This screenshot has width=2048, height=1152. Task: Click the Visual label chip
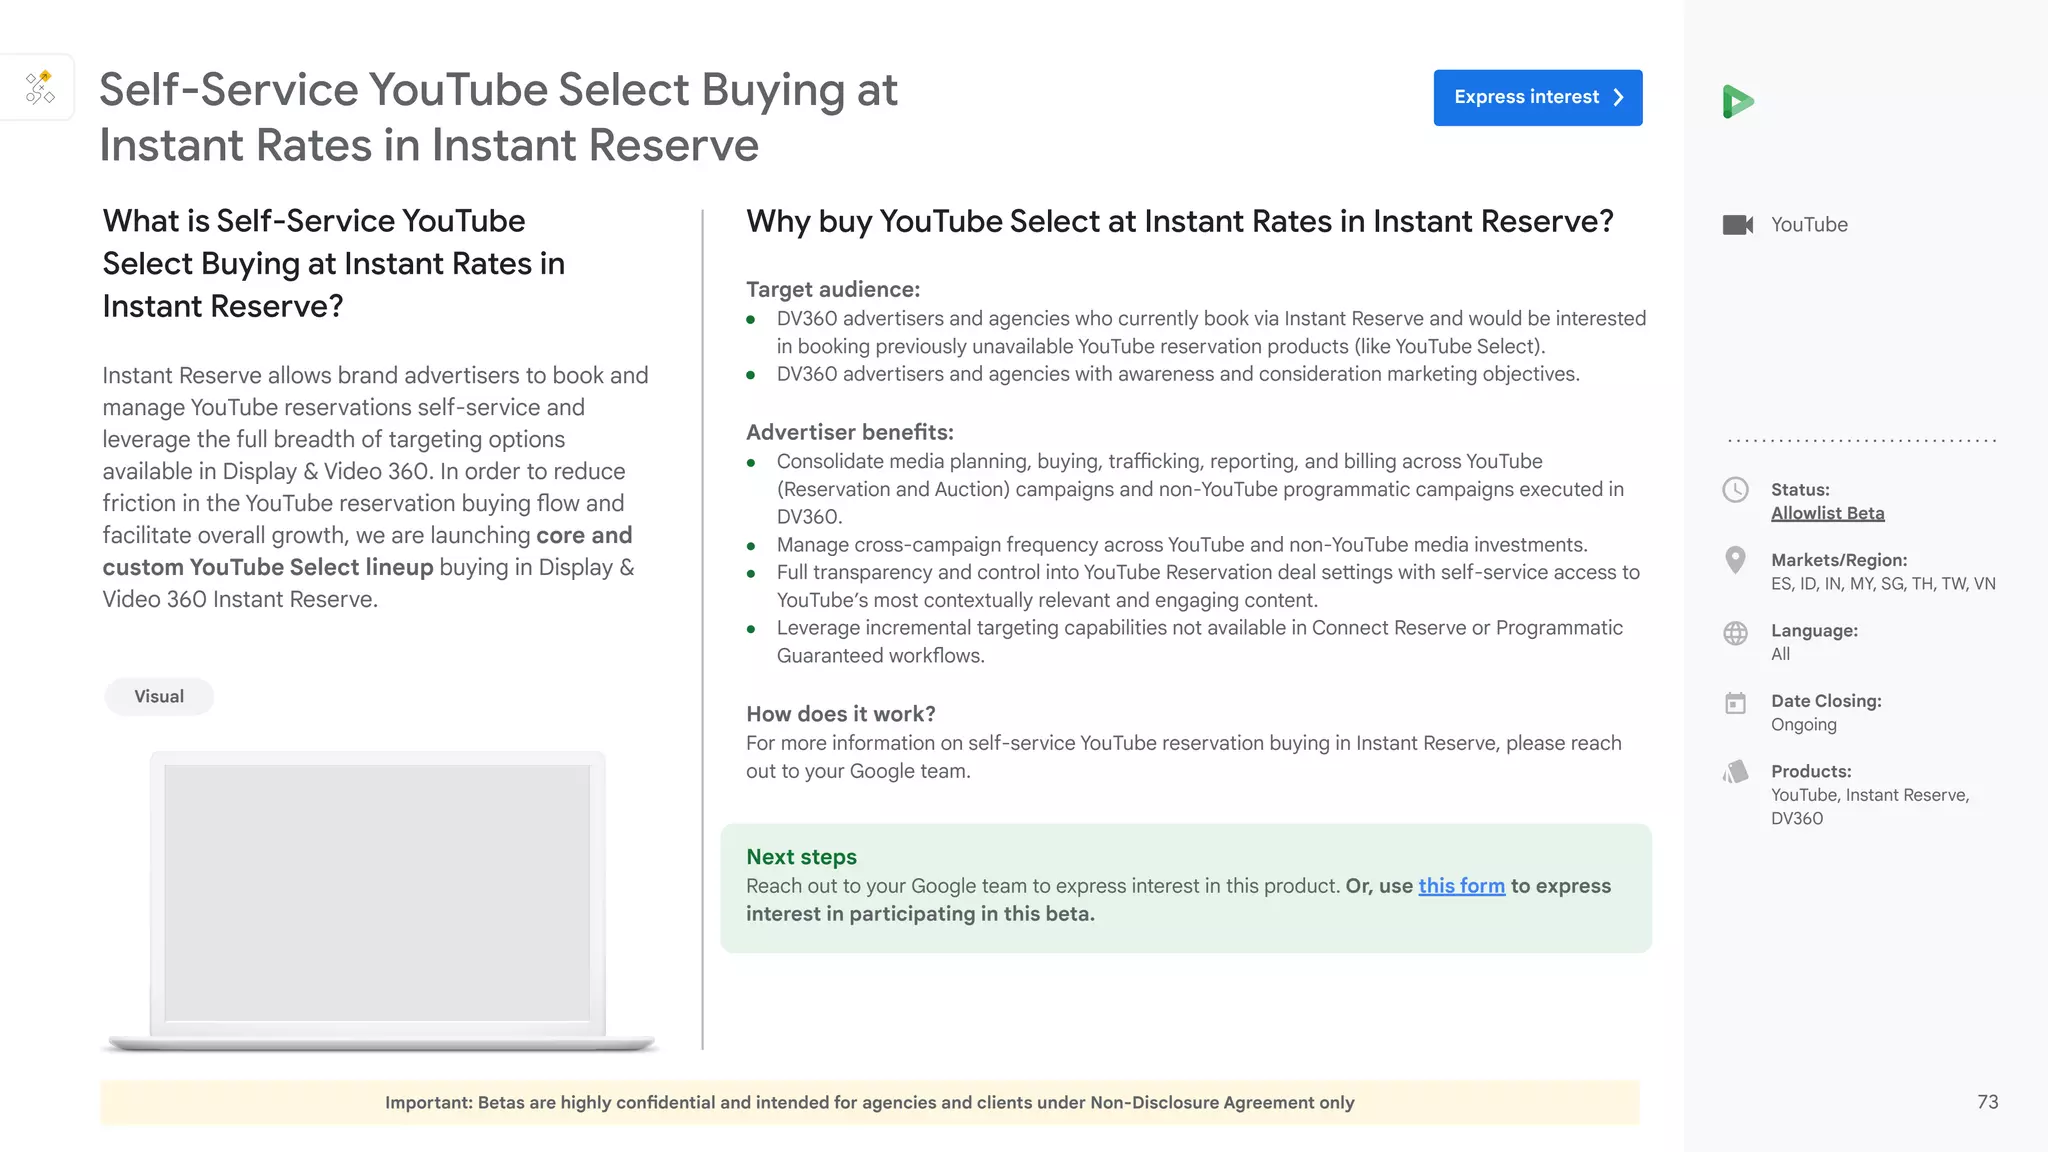point(159,696)
